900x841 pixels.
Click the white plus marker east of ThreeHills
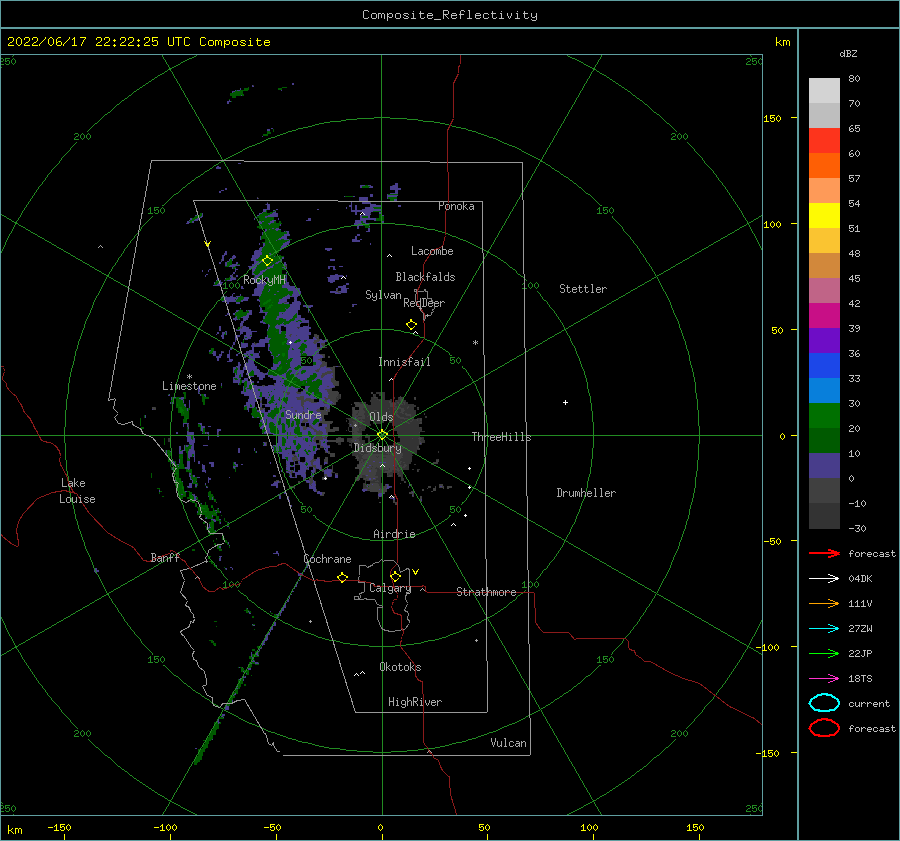pyautogui.click(x=565, y=402)
